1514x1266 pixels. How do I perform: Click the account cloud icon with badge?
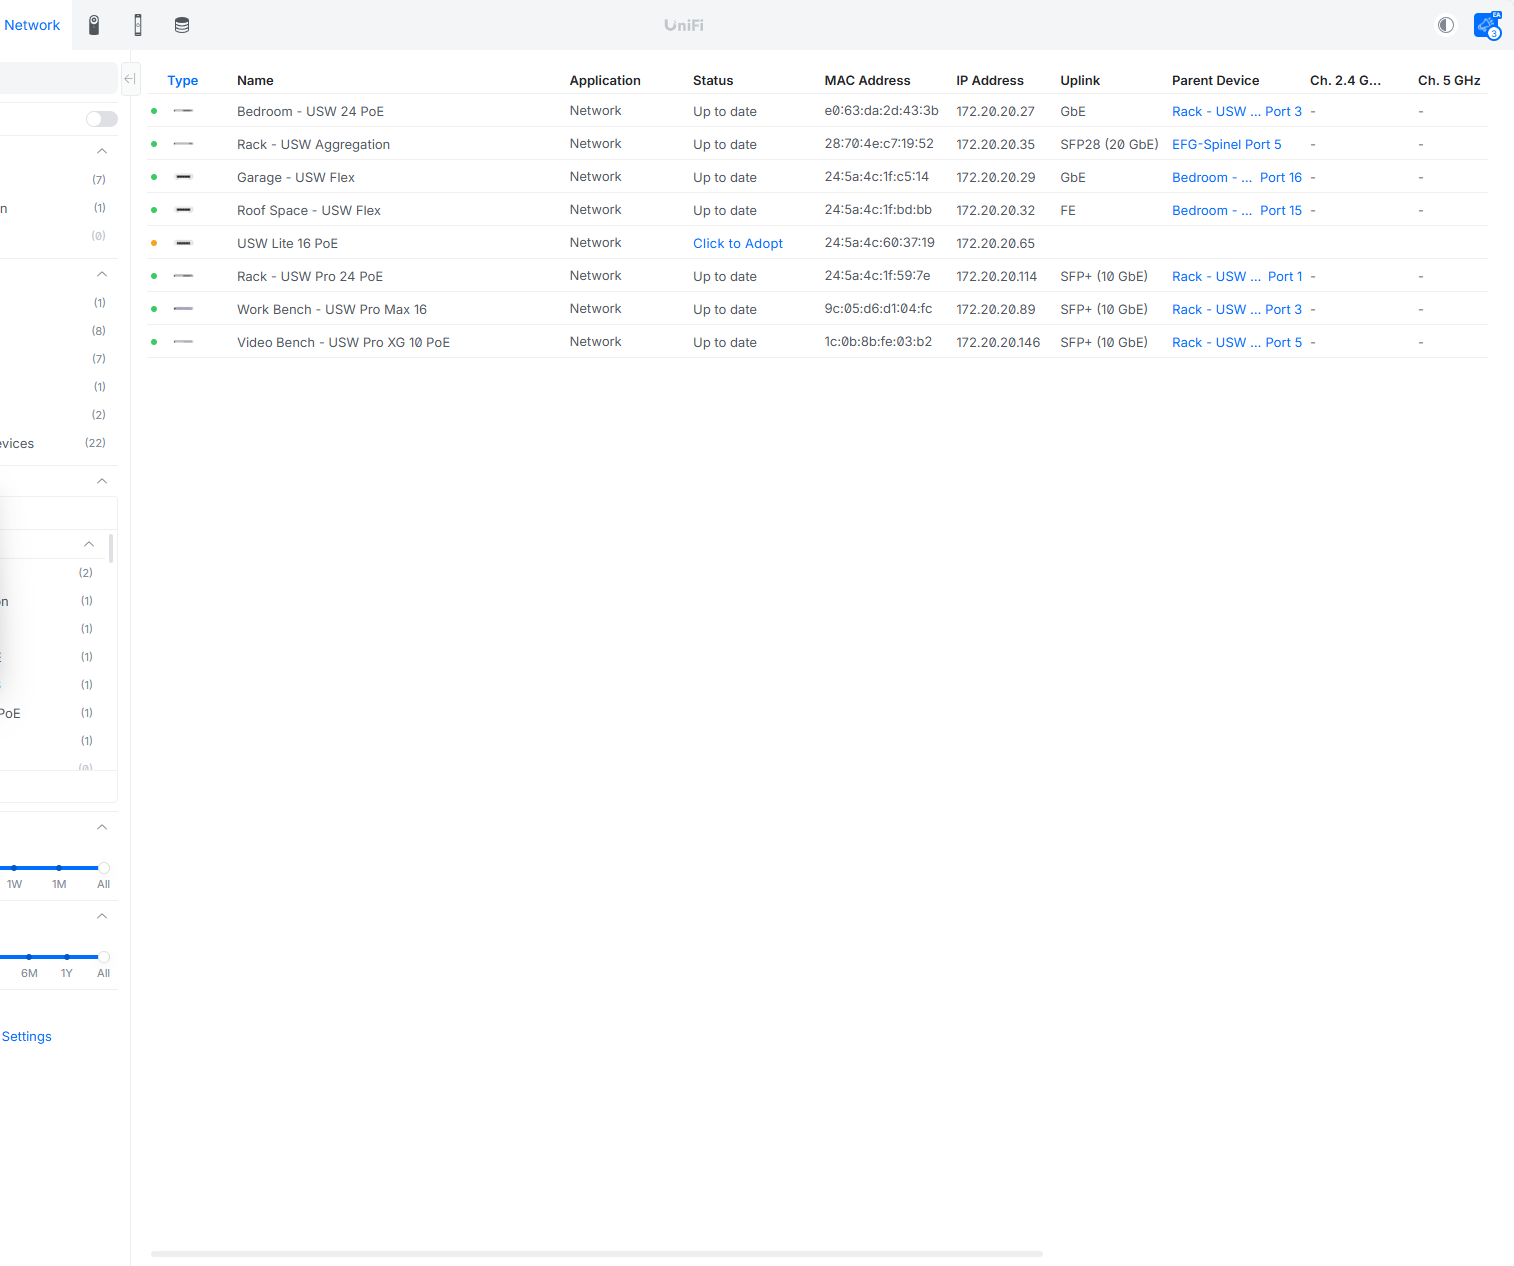click(x=1487, y=25)
